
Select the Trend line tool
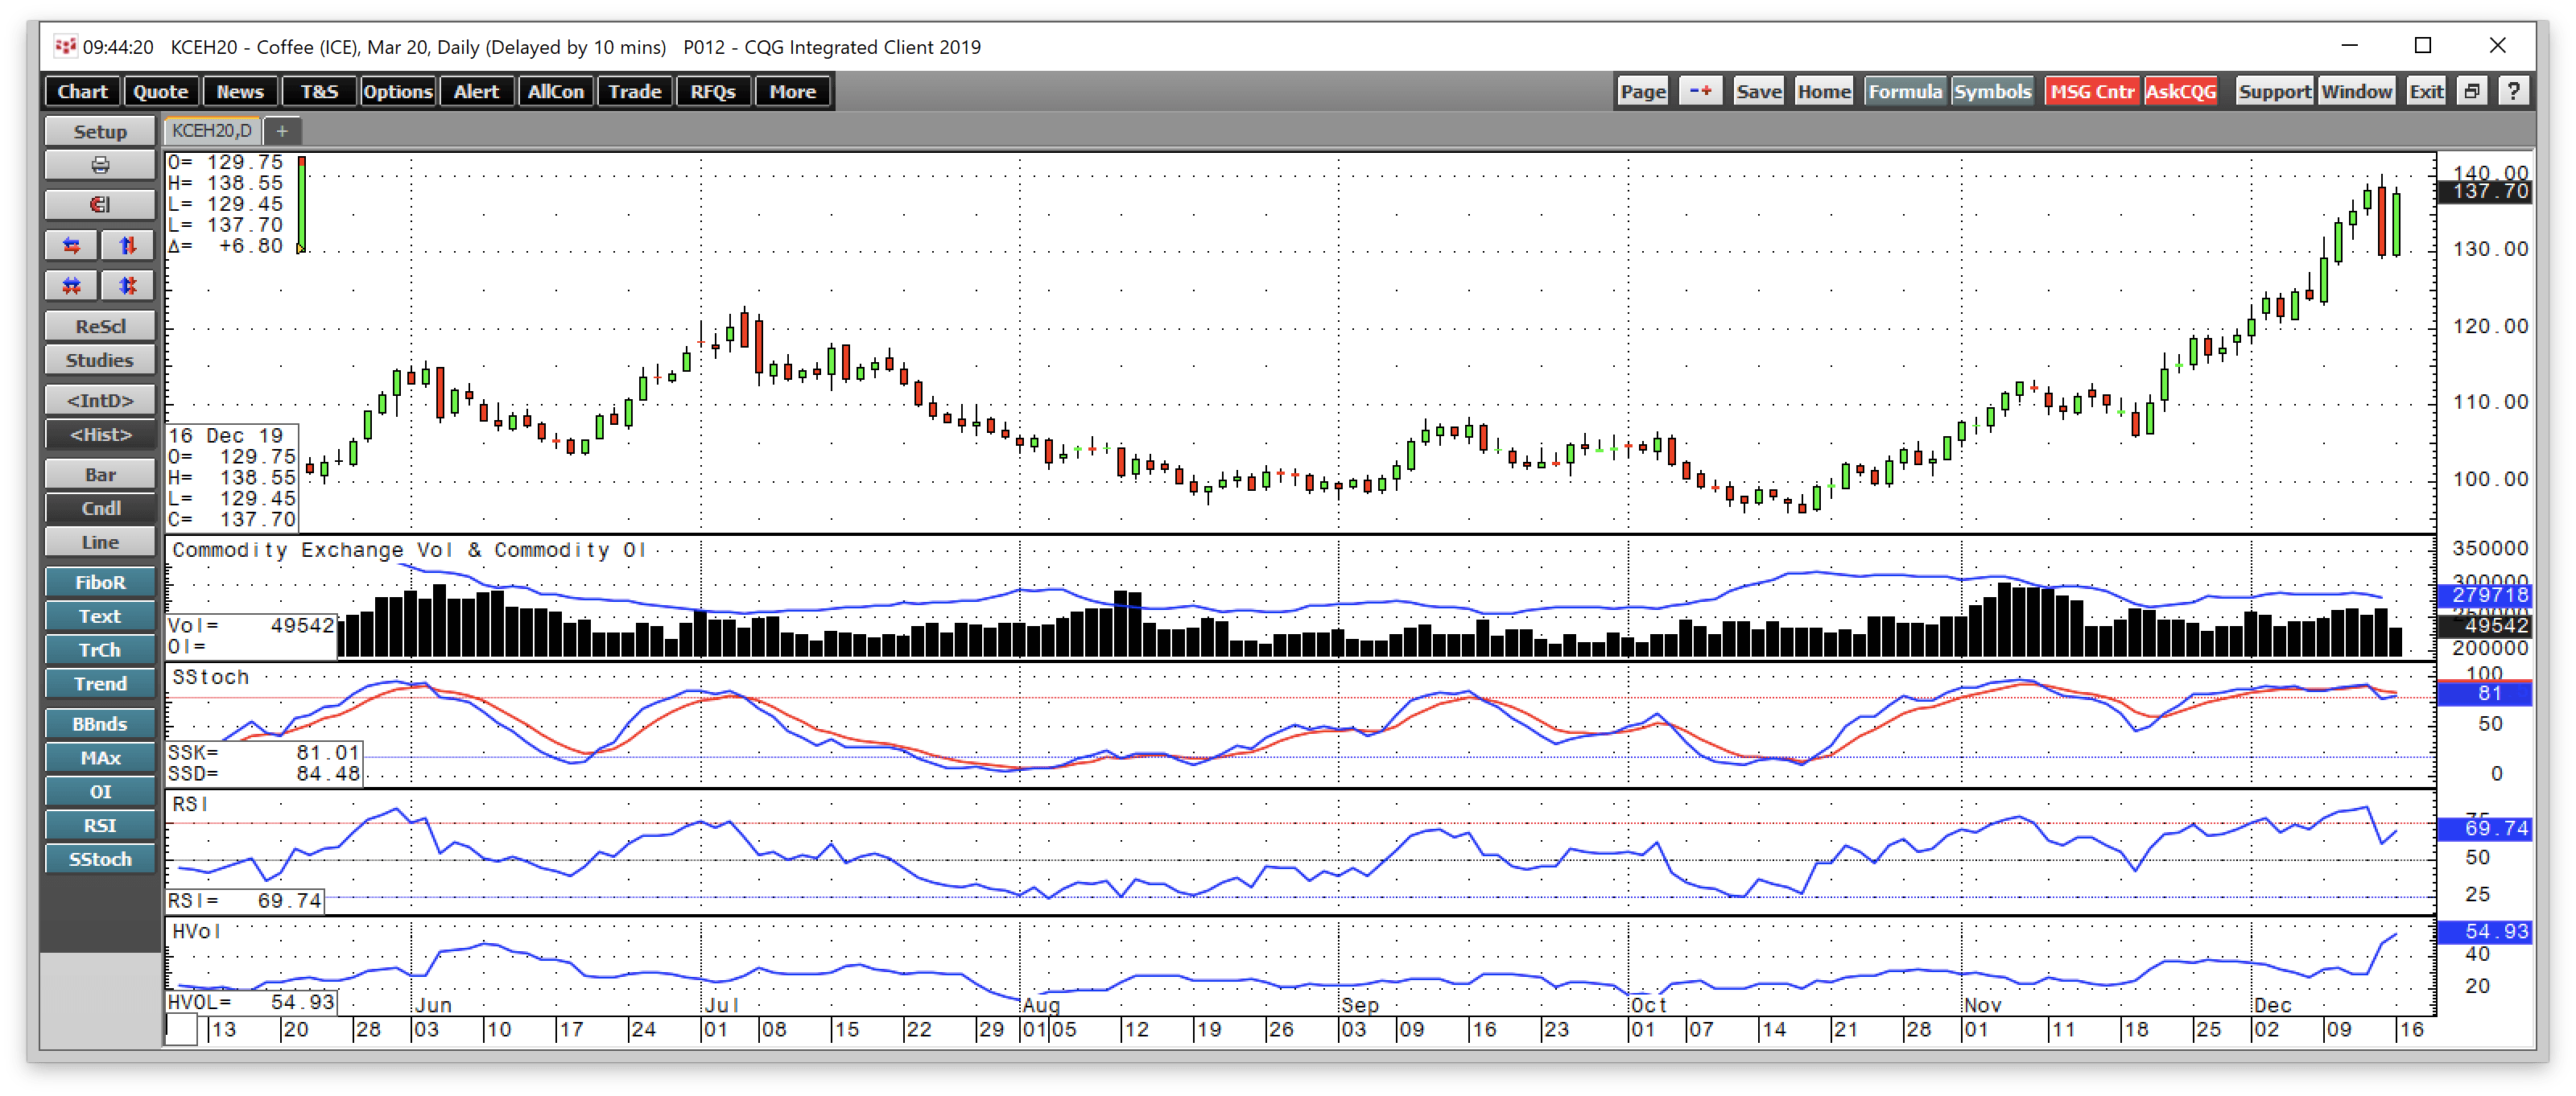point(100,684)
